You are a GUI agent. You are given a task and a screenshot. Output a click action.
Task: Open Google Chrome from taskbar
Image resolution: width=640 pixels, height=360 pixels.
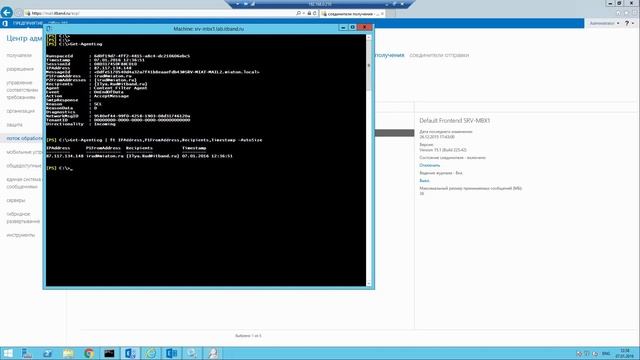pos(89,353)
